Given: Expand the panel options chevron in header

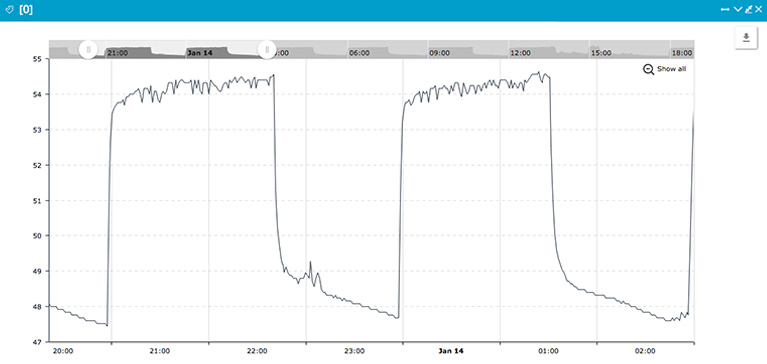Looking at the screenshot, I should (738, 10).
